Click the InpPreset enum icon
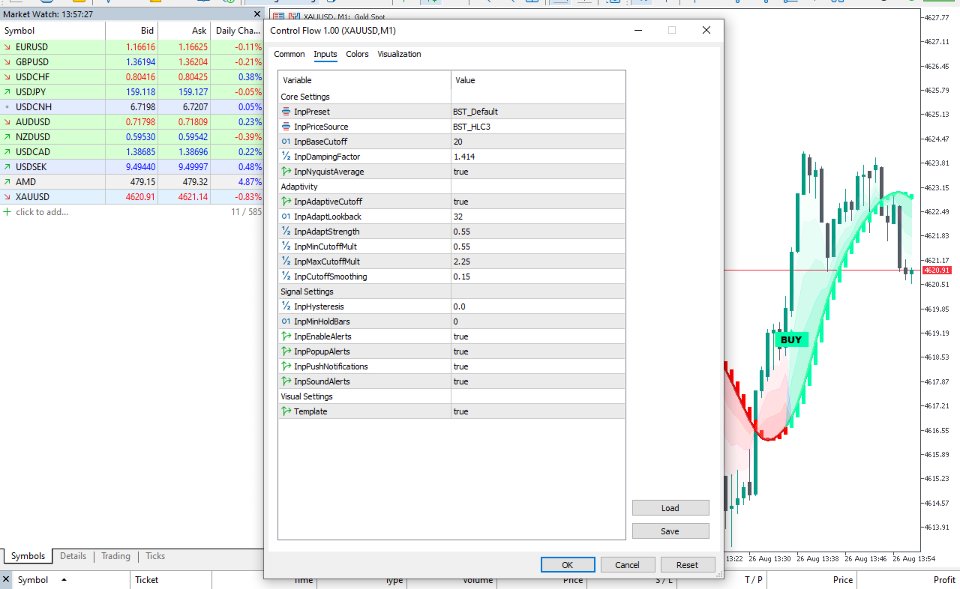 coord(286,111)
